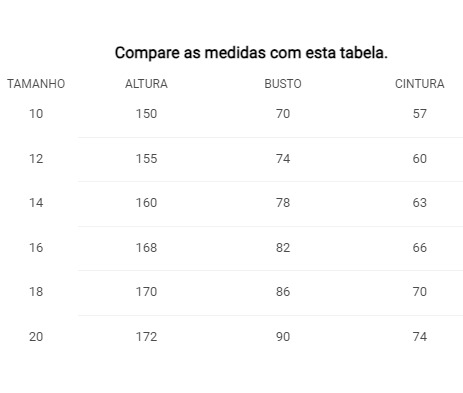Select size 16 in the TAMANHO column
The height and width of the screenshot is (393, 463).
point(36,248)
